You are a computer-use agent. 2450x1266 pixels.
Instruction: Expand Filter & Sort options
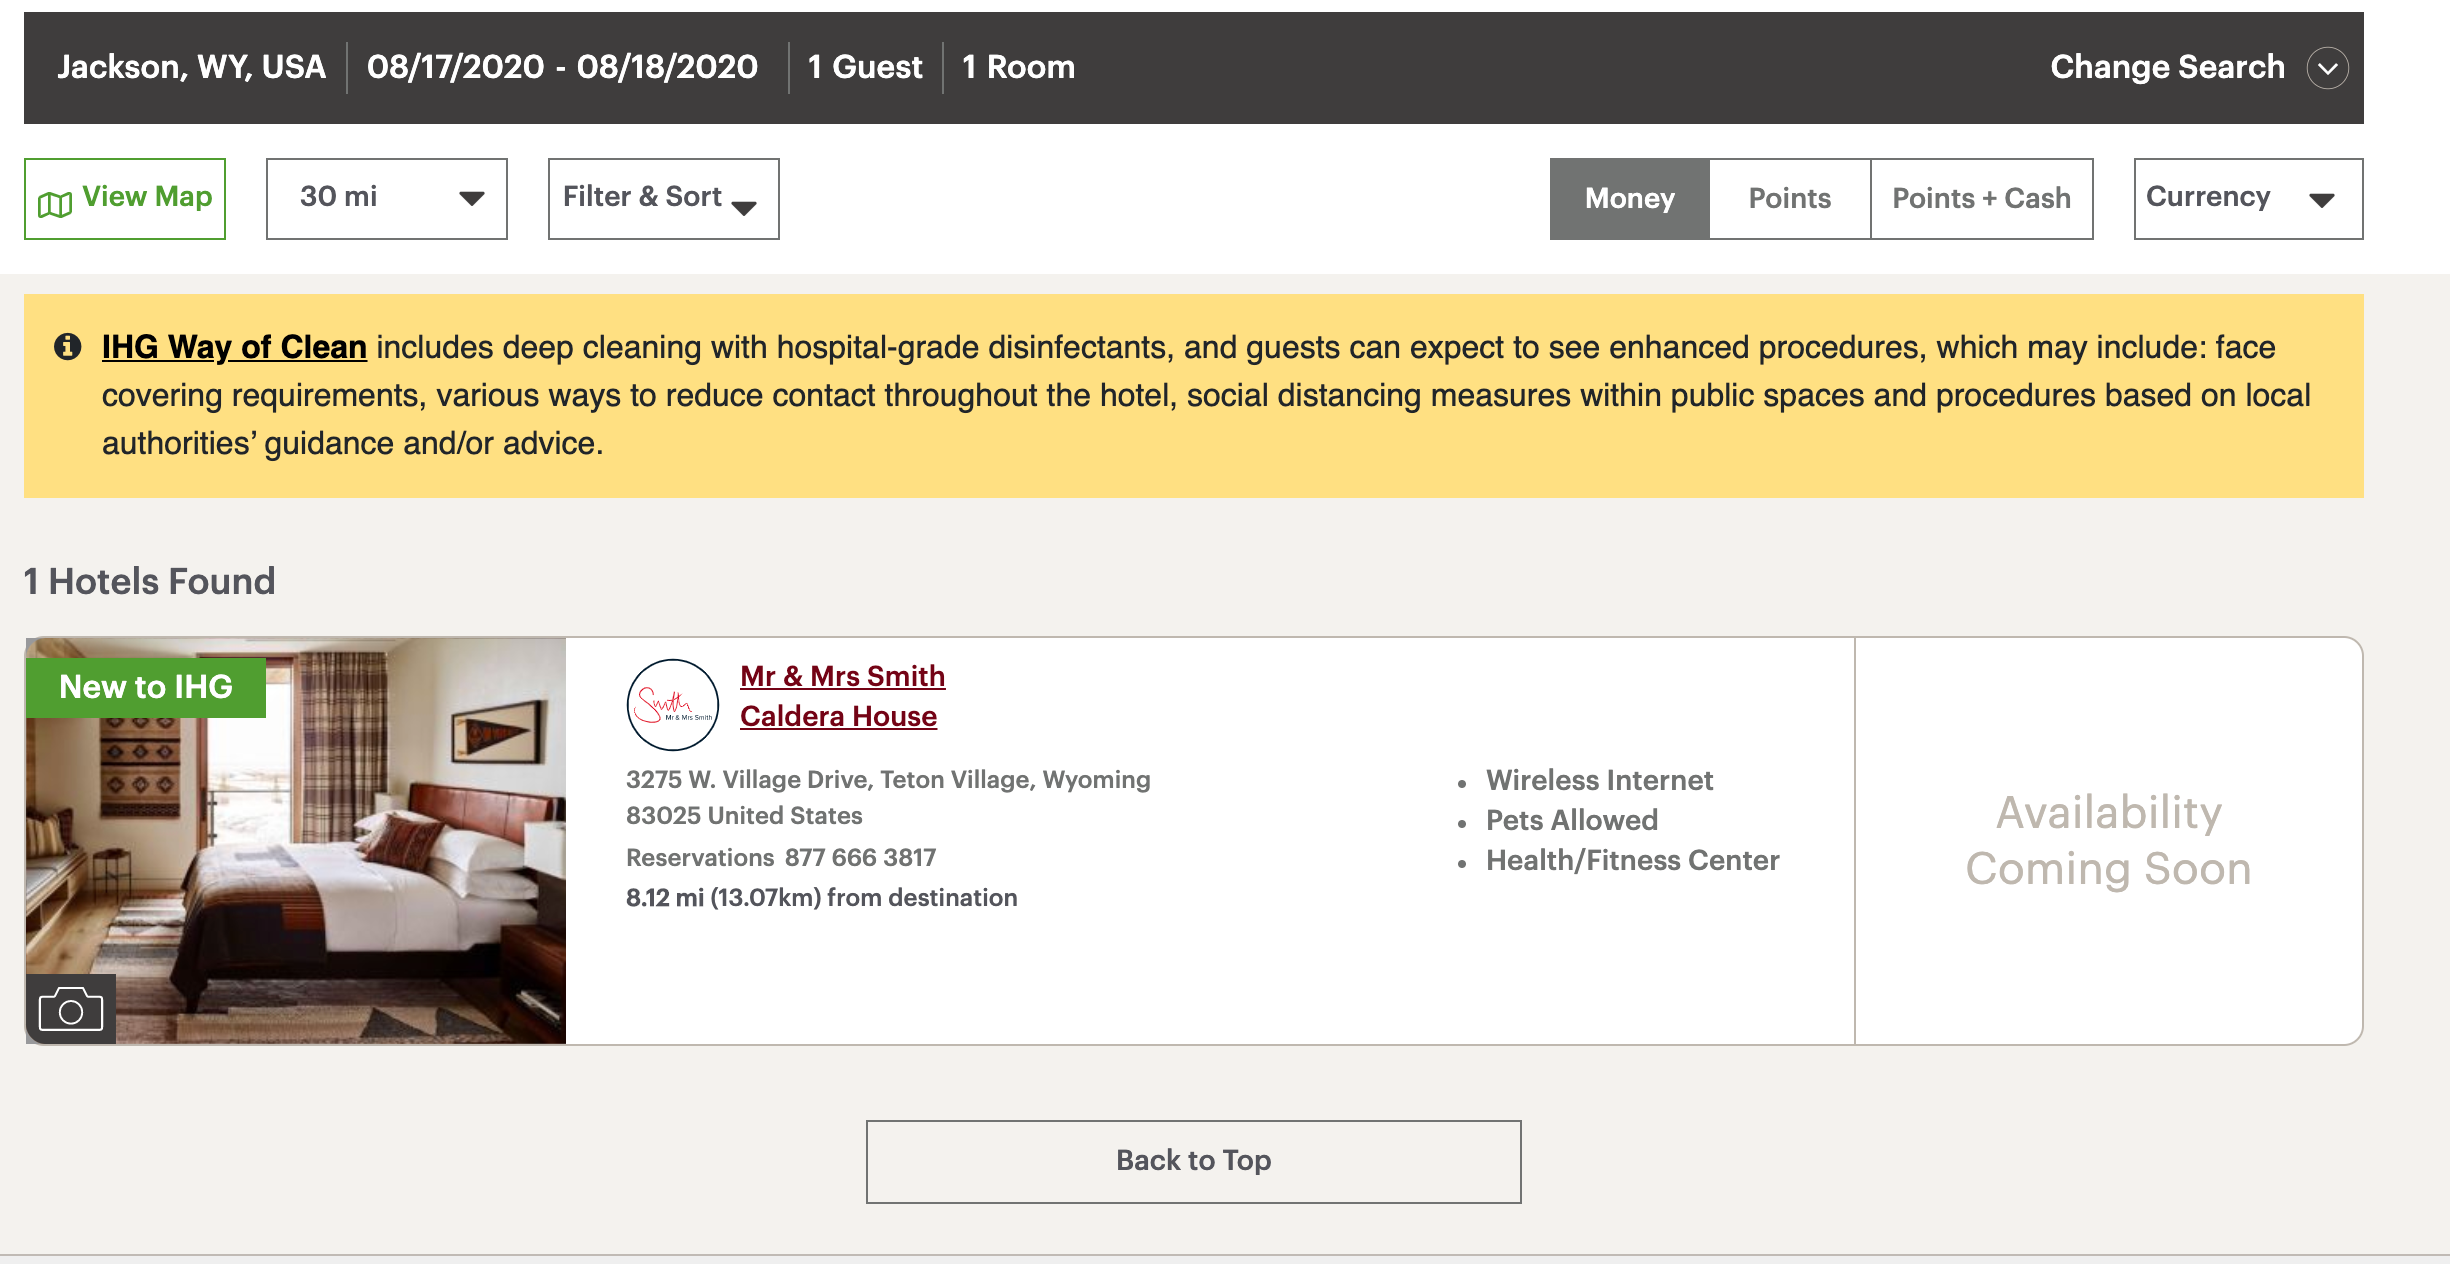click(663, 198)
